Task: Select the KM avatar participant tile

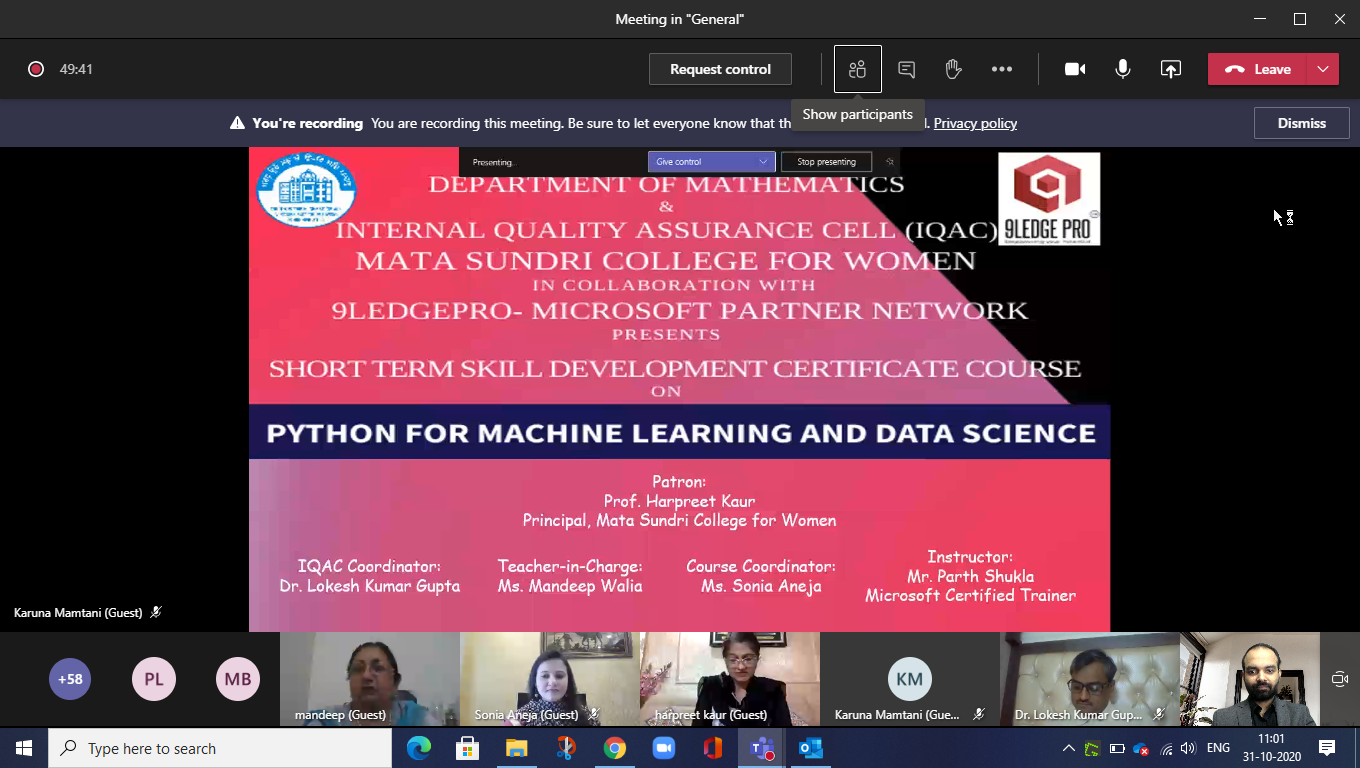Action: pos(910,679)
